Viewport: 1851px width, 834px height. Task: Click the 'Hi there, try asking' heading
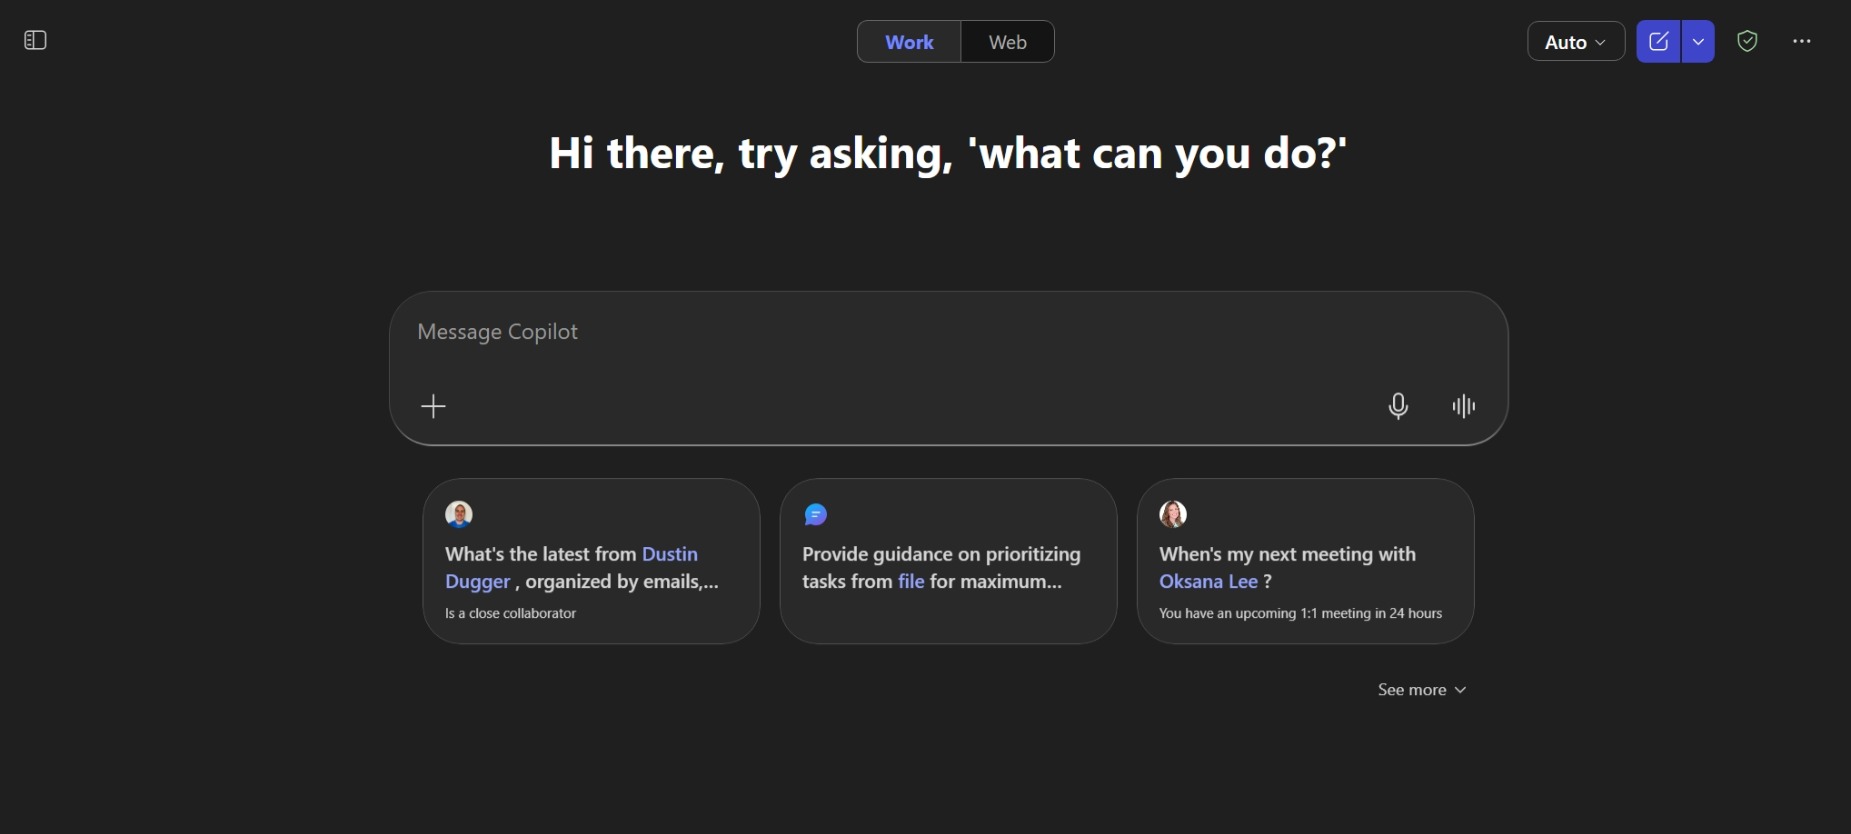[x=948, y=153]
